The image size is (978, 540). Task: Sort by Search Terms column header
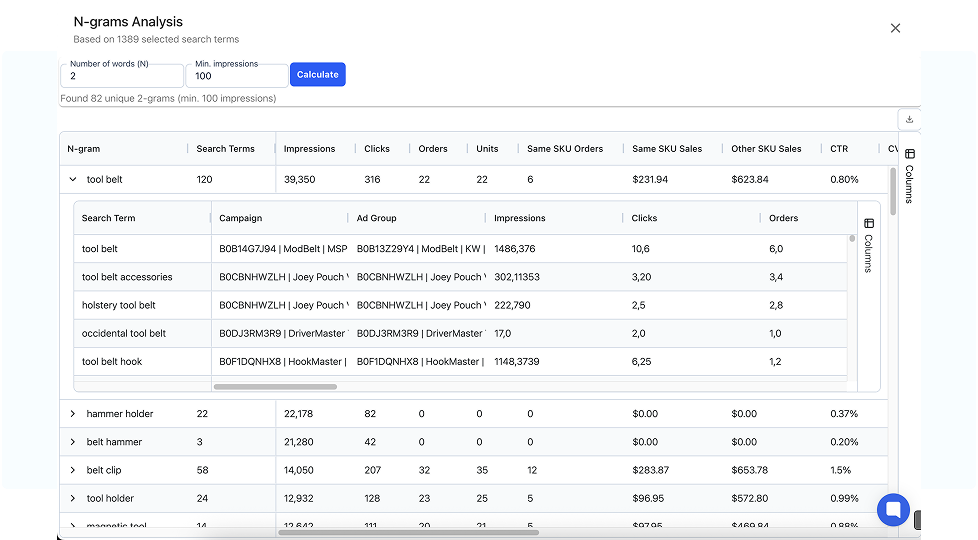point(225,149)
